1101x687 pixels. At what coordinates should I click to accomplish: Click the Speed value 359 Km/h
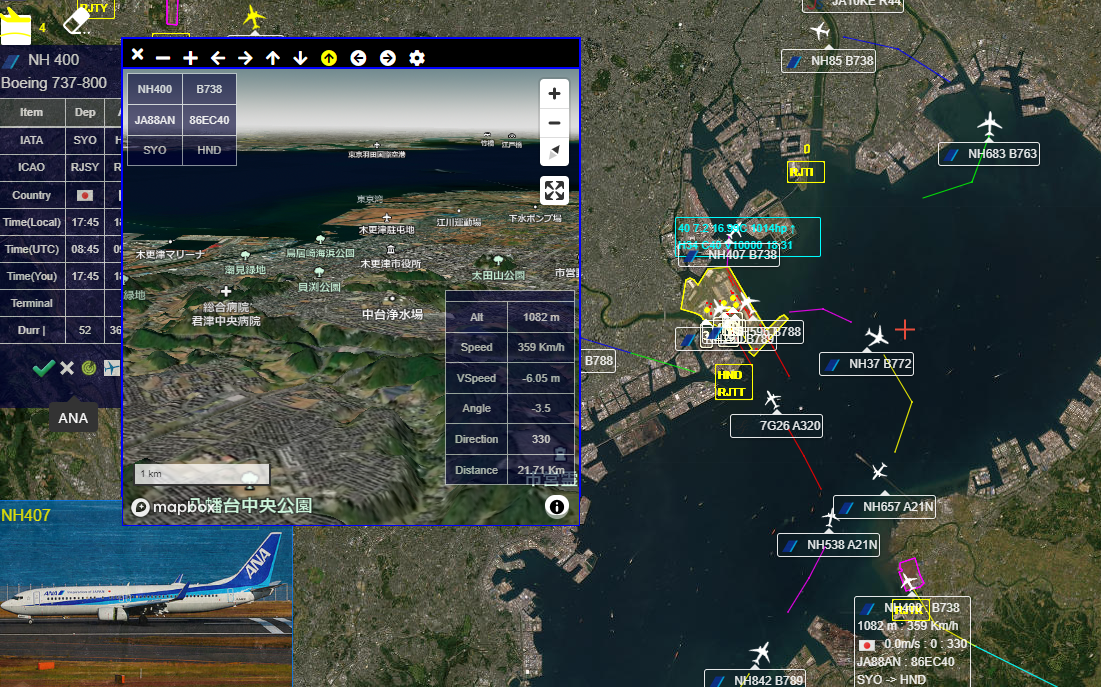[x=541, y=347]
